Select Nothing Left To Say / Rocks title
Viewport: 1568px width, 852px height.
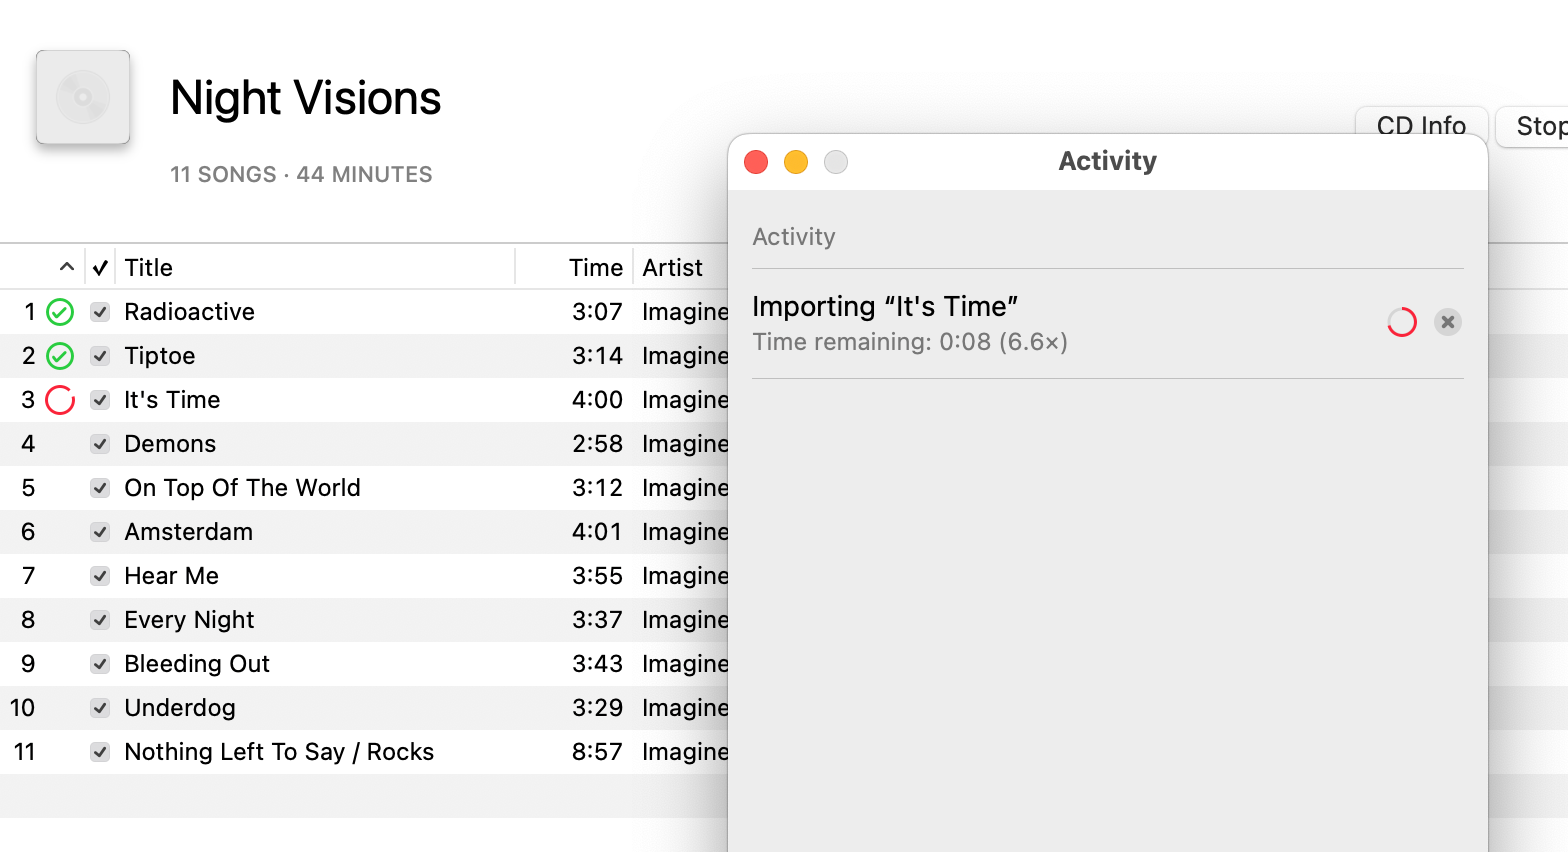279,752
